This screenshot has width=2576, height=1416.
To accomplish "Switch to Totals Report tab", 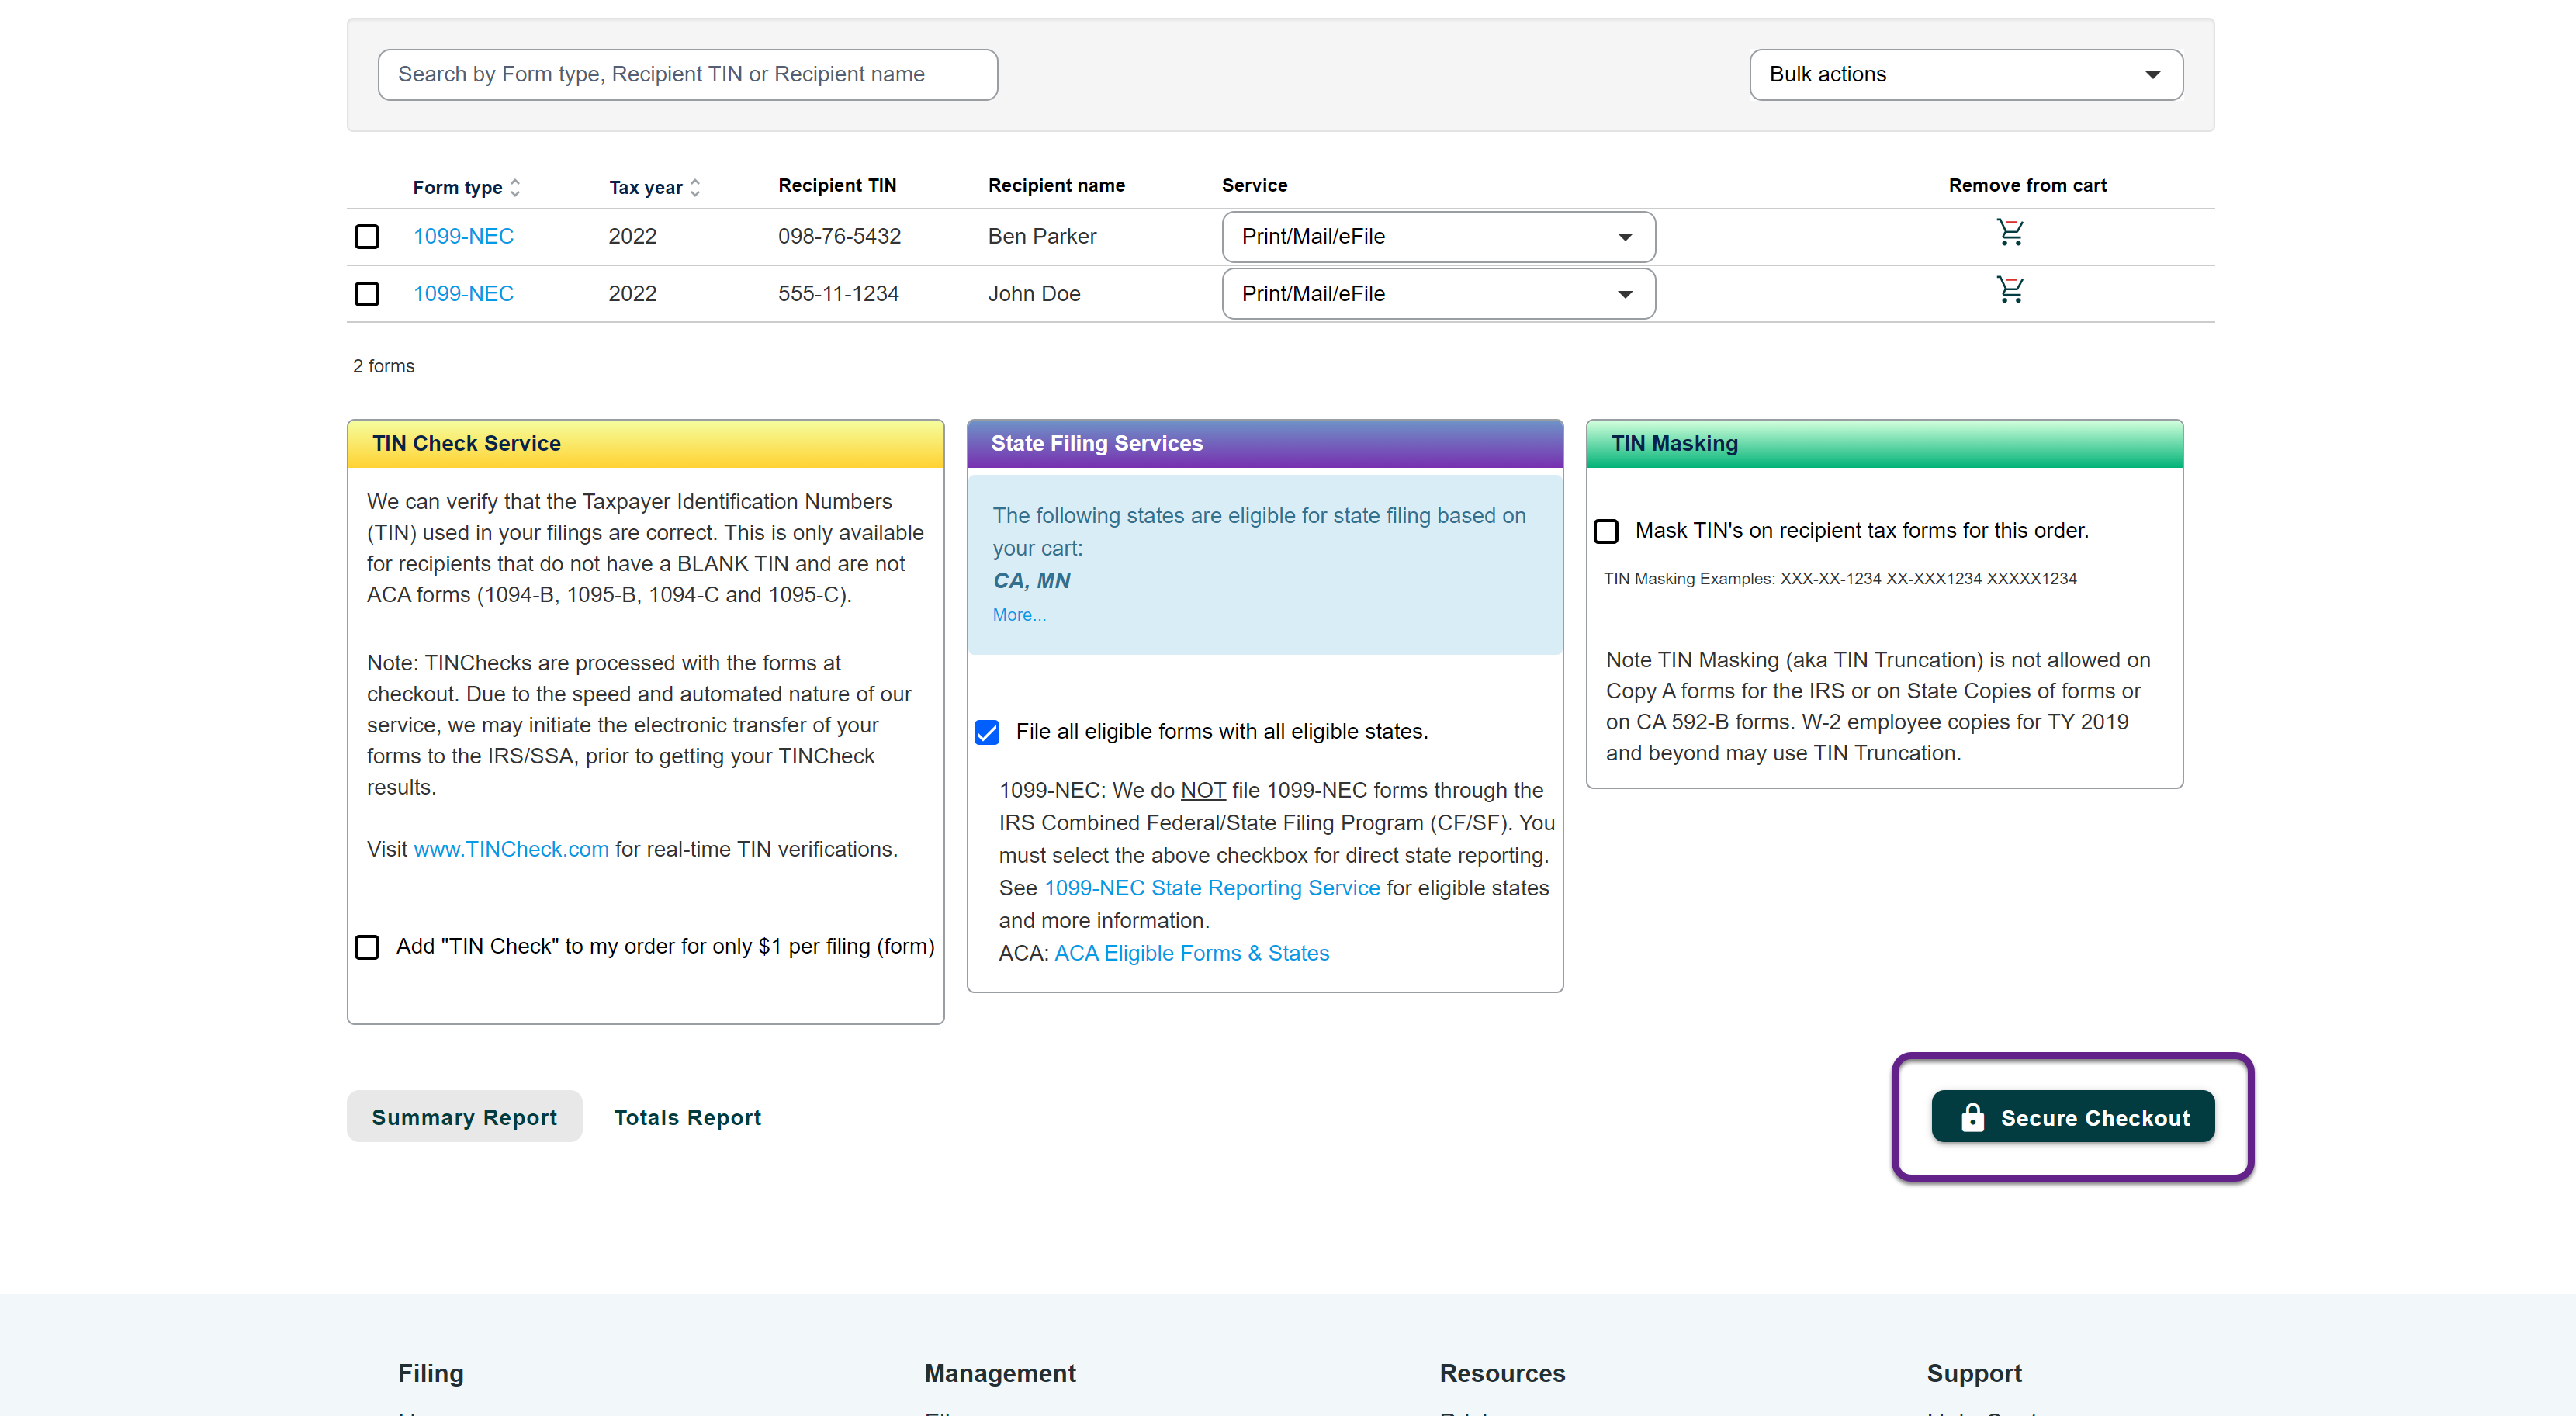I will [687, 1117].
